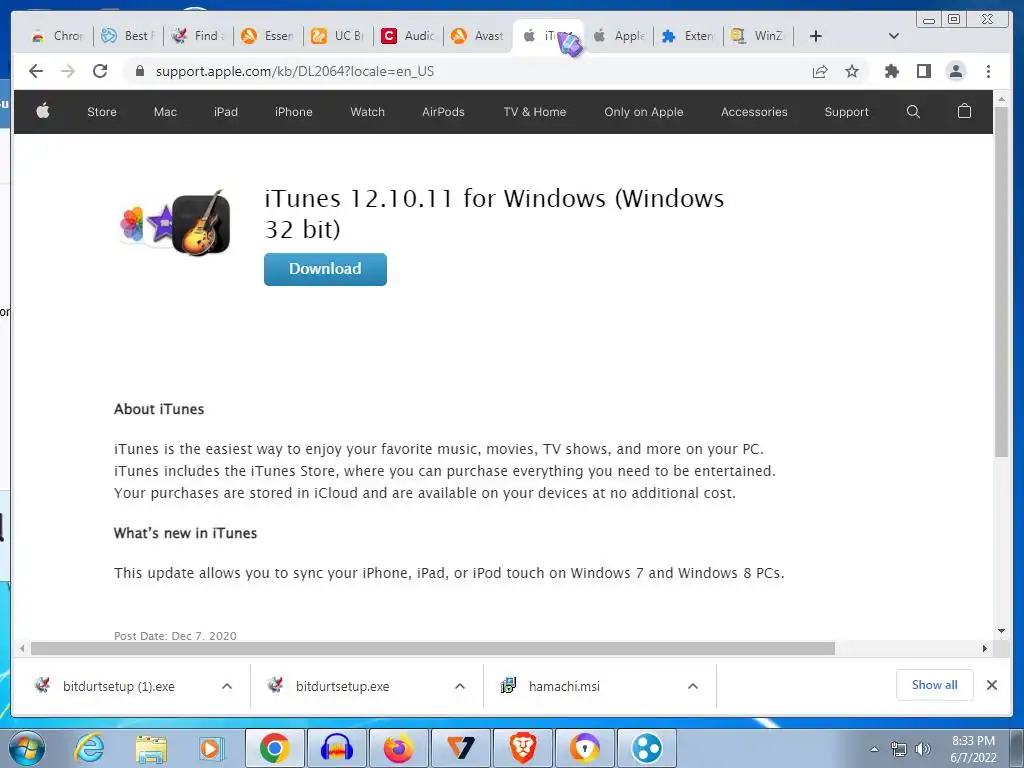Open Brave lion icon in taskbar
Screen dimensions: 1024x768
pos(522,748)
